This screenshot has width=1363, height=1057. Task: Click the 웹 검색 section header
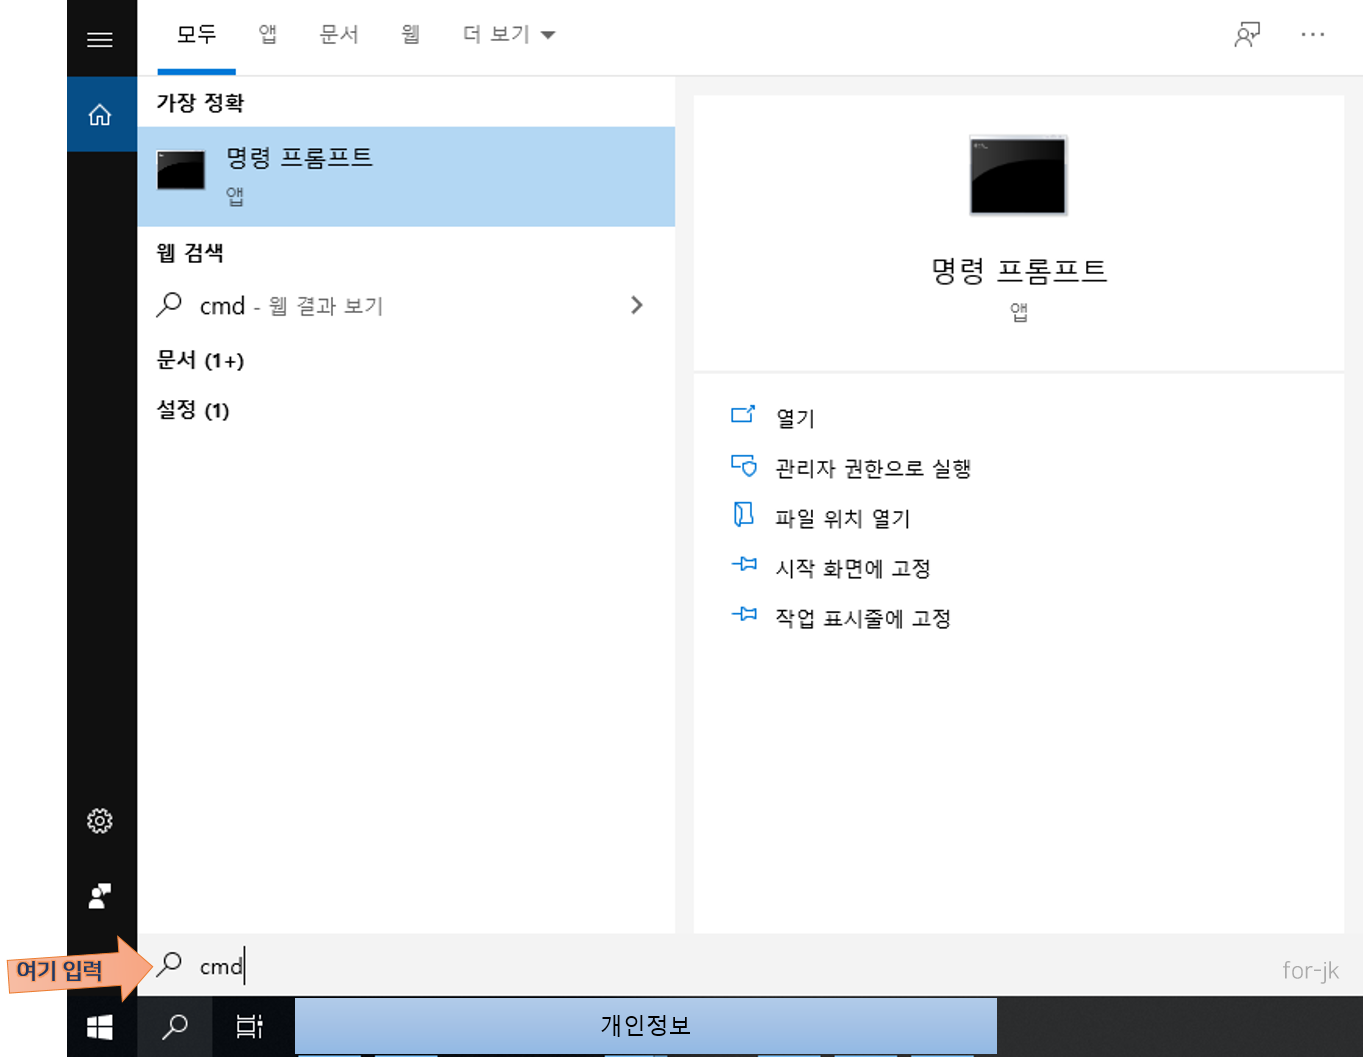[x=190, y=253]
